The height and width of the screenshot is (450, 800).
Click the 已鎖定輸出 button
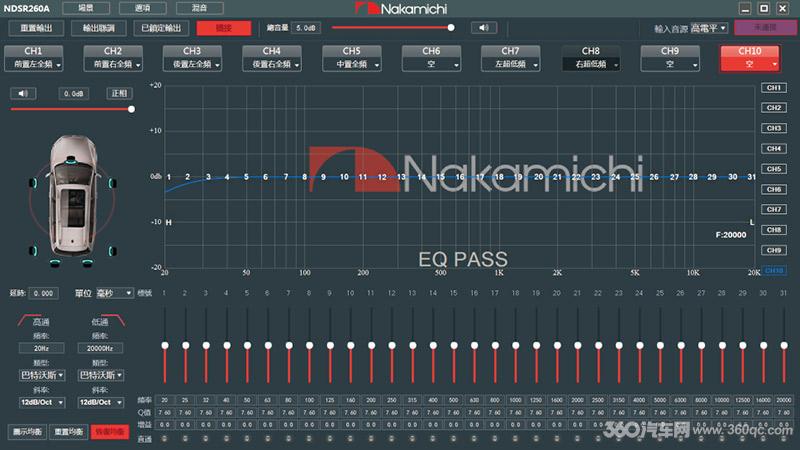[161, 28]
